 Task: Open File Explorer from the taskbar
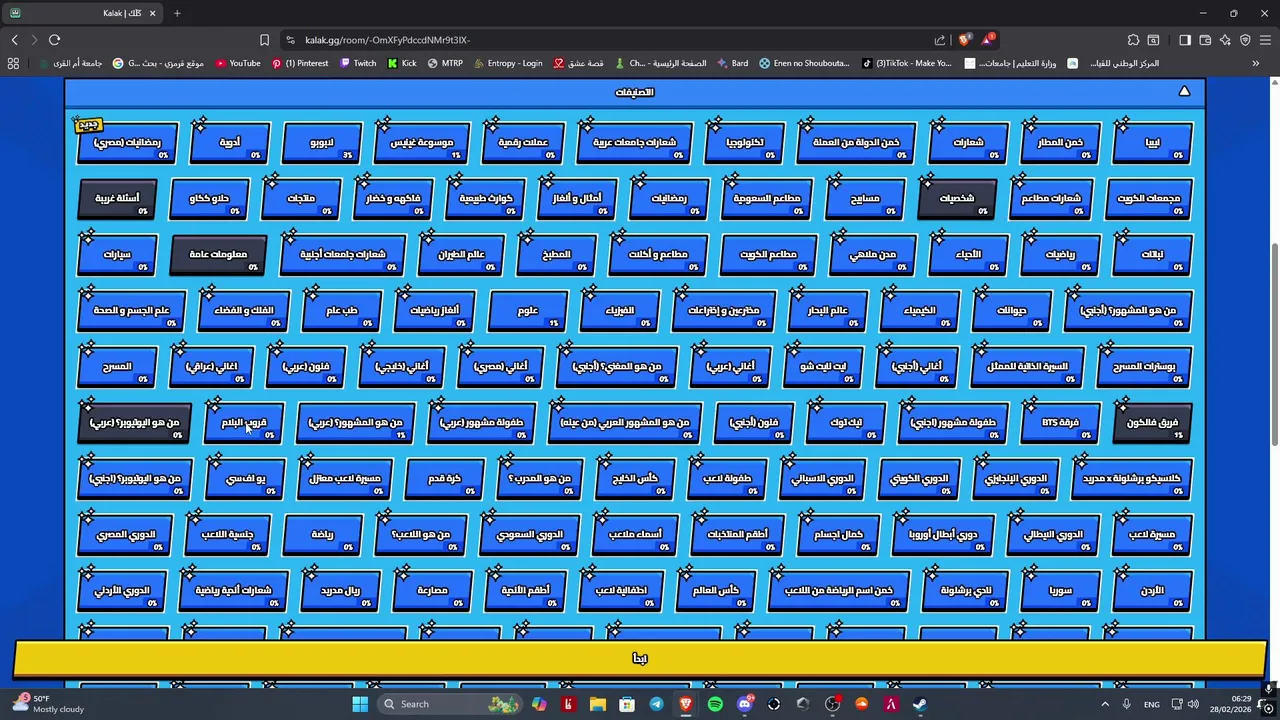pyautogui.click(x=597, y=704)
